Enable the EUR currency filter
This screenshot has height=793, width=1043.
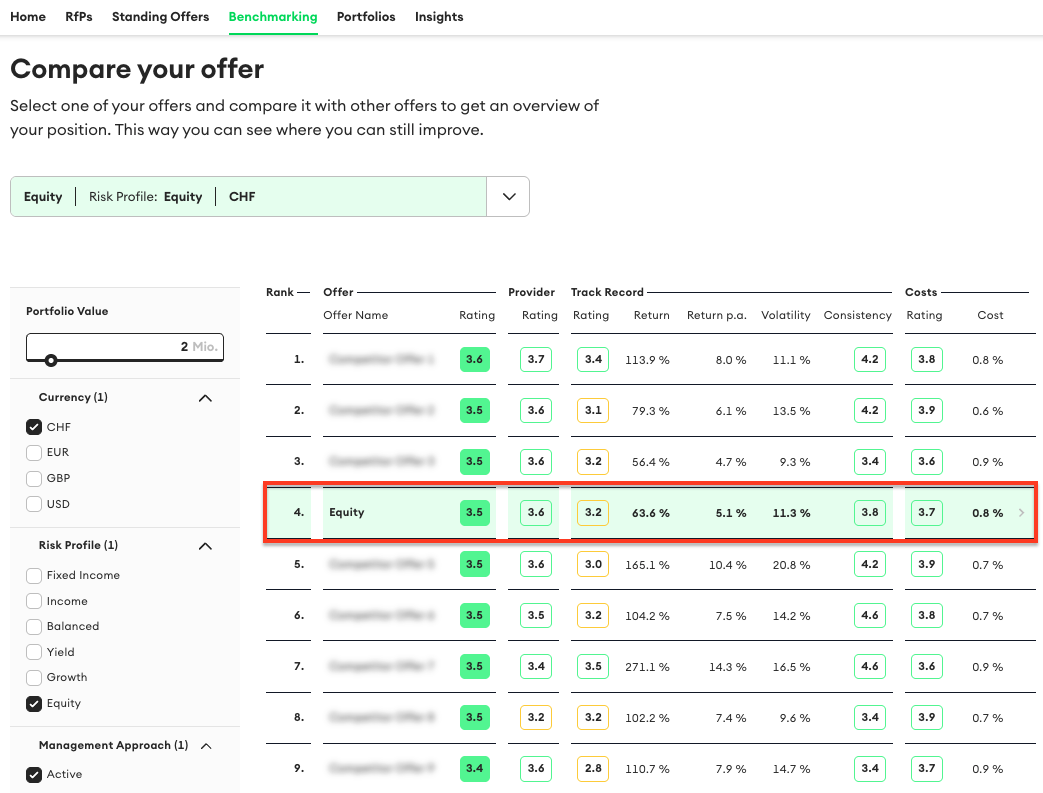(34, 453)
